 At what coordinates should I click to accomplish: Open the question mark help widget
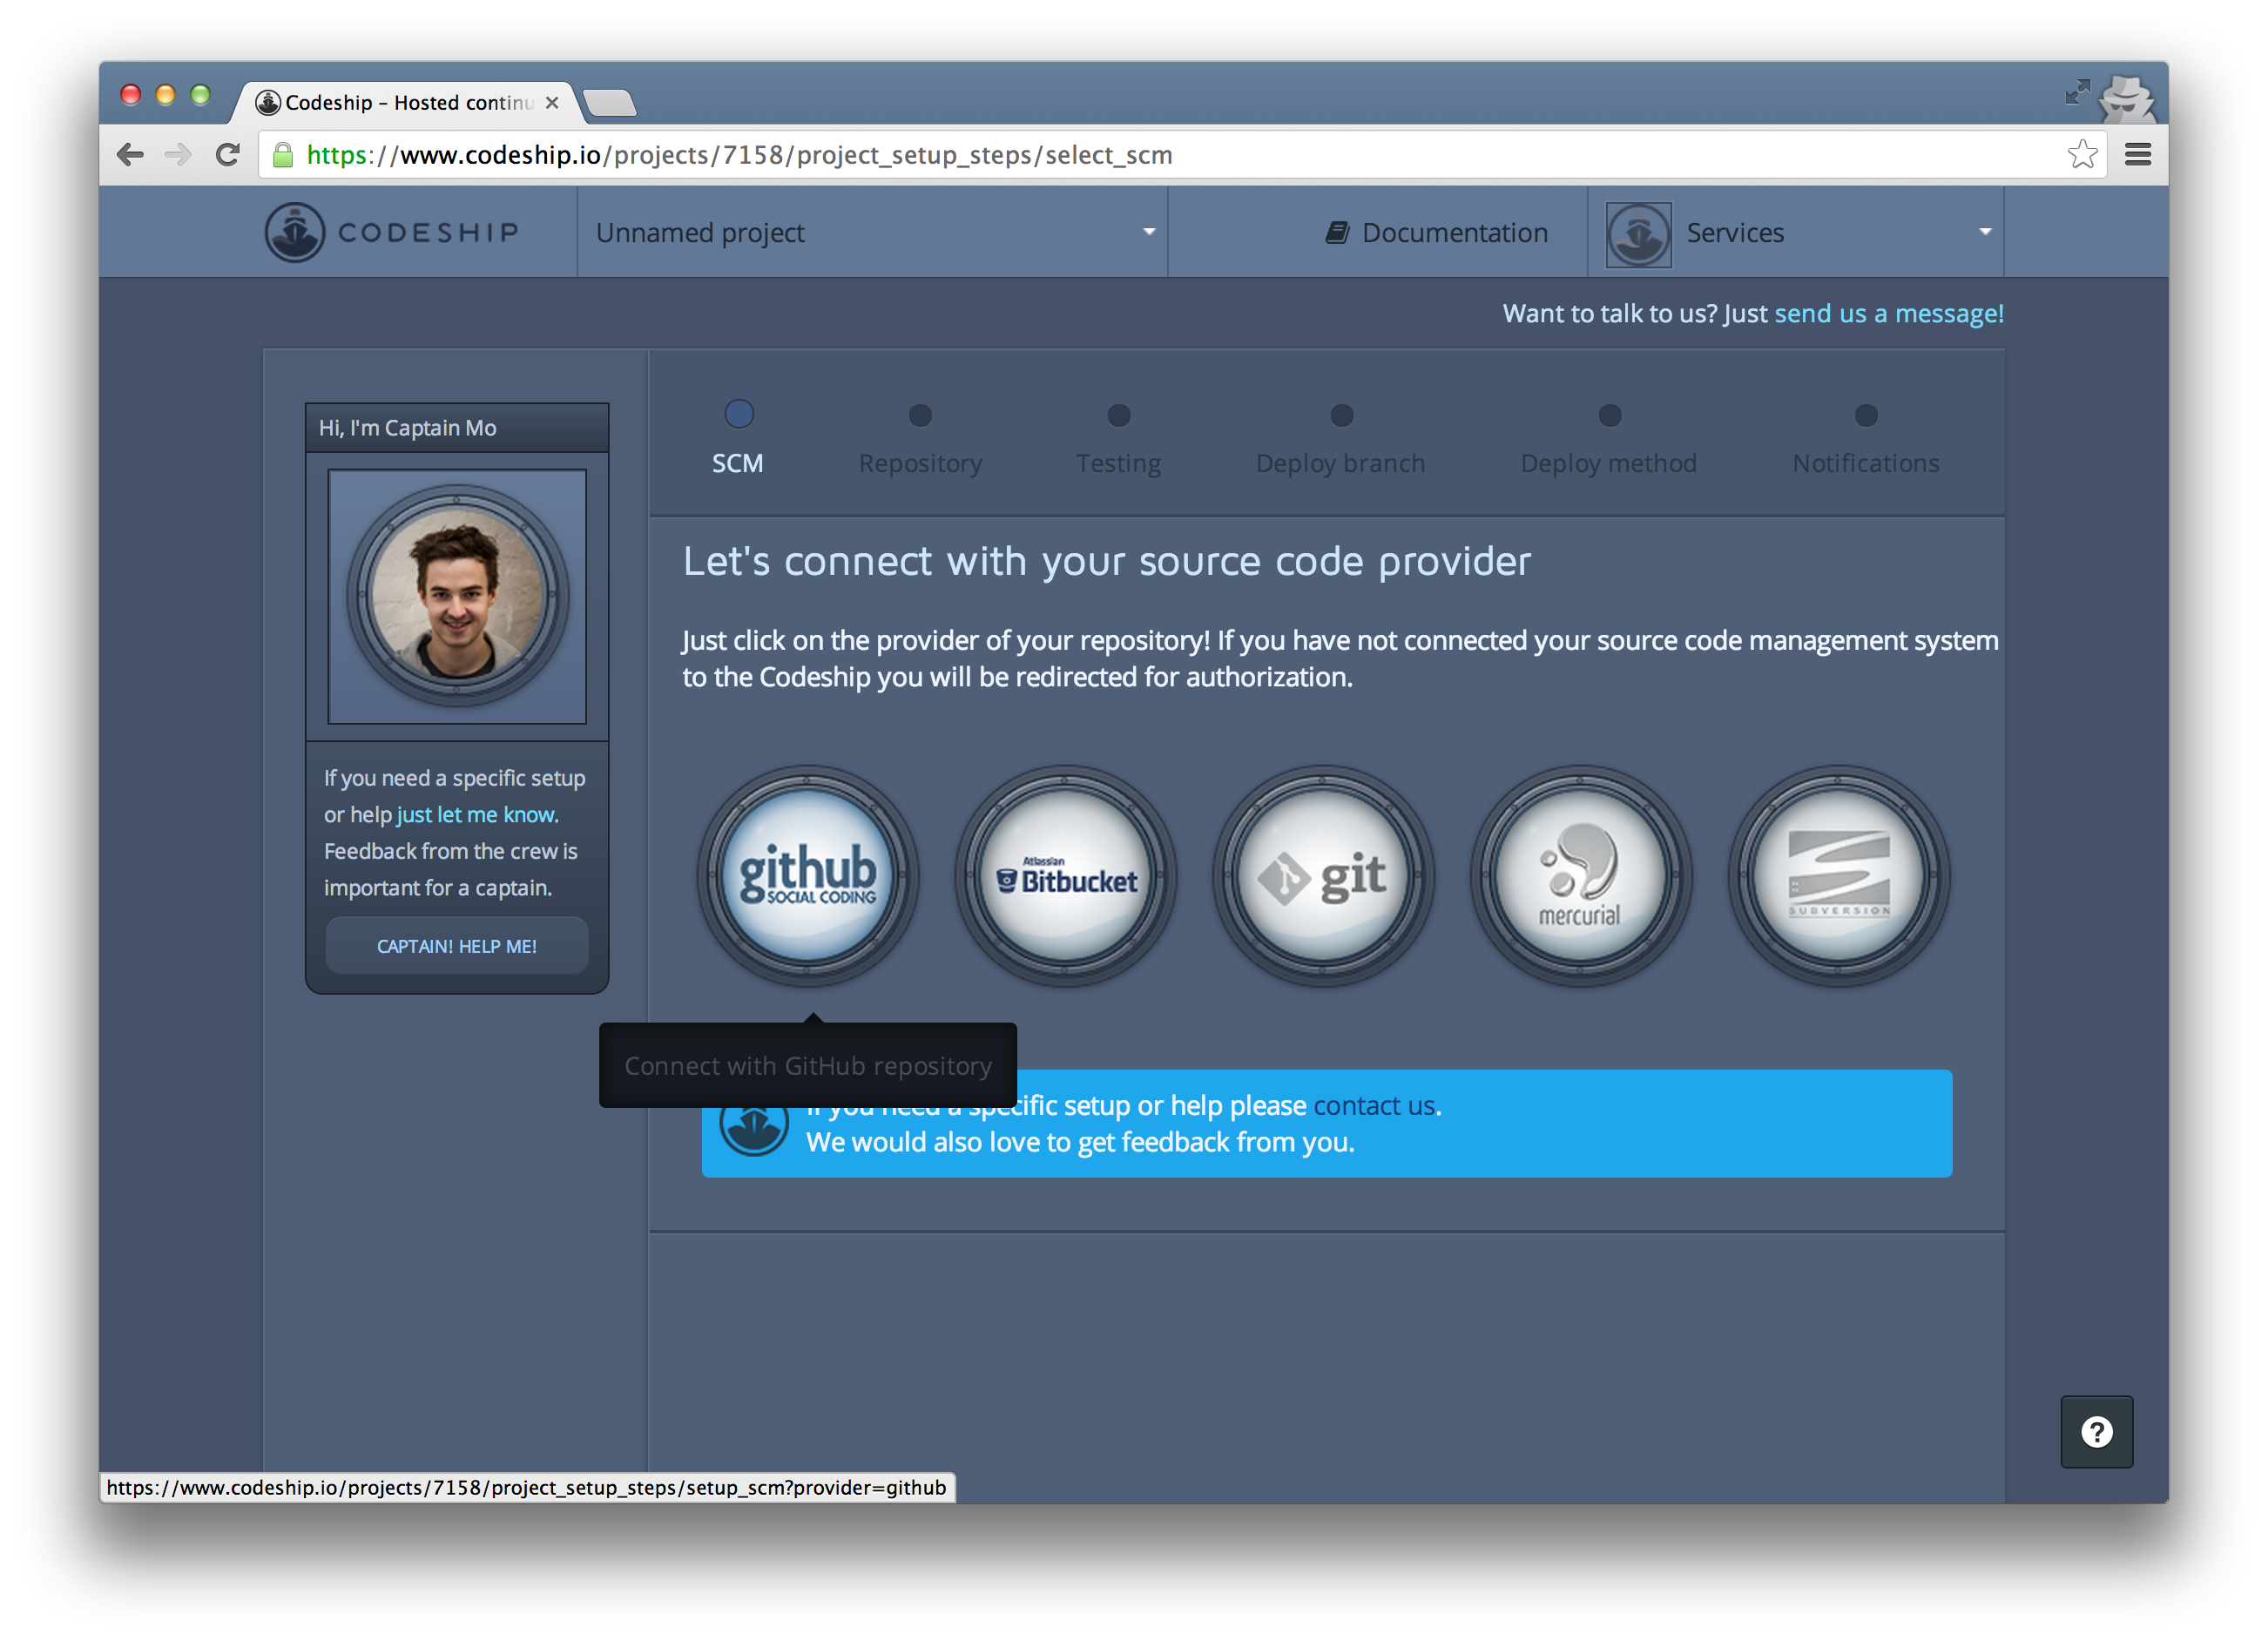(2096, 1431)
